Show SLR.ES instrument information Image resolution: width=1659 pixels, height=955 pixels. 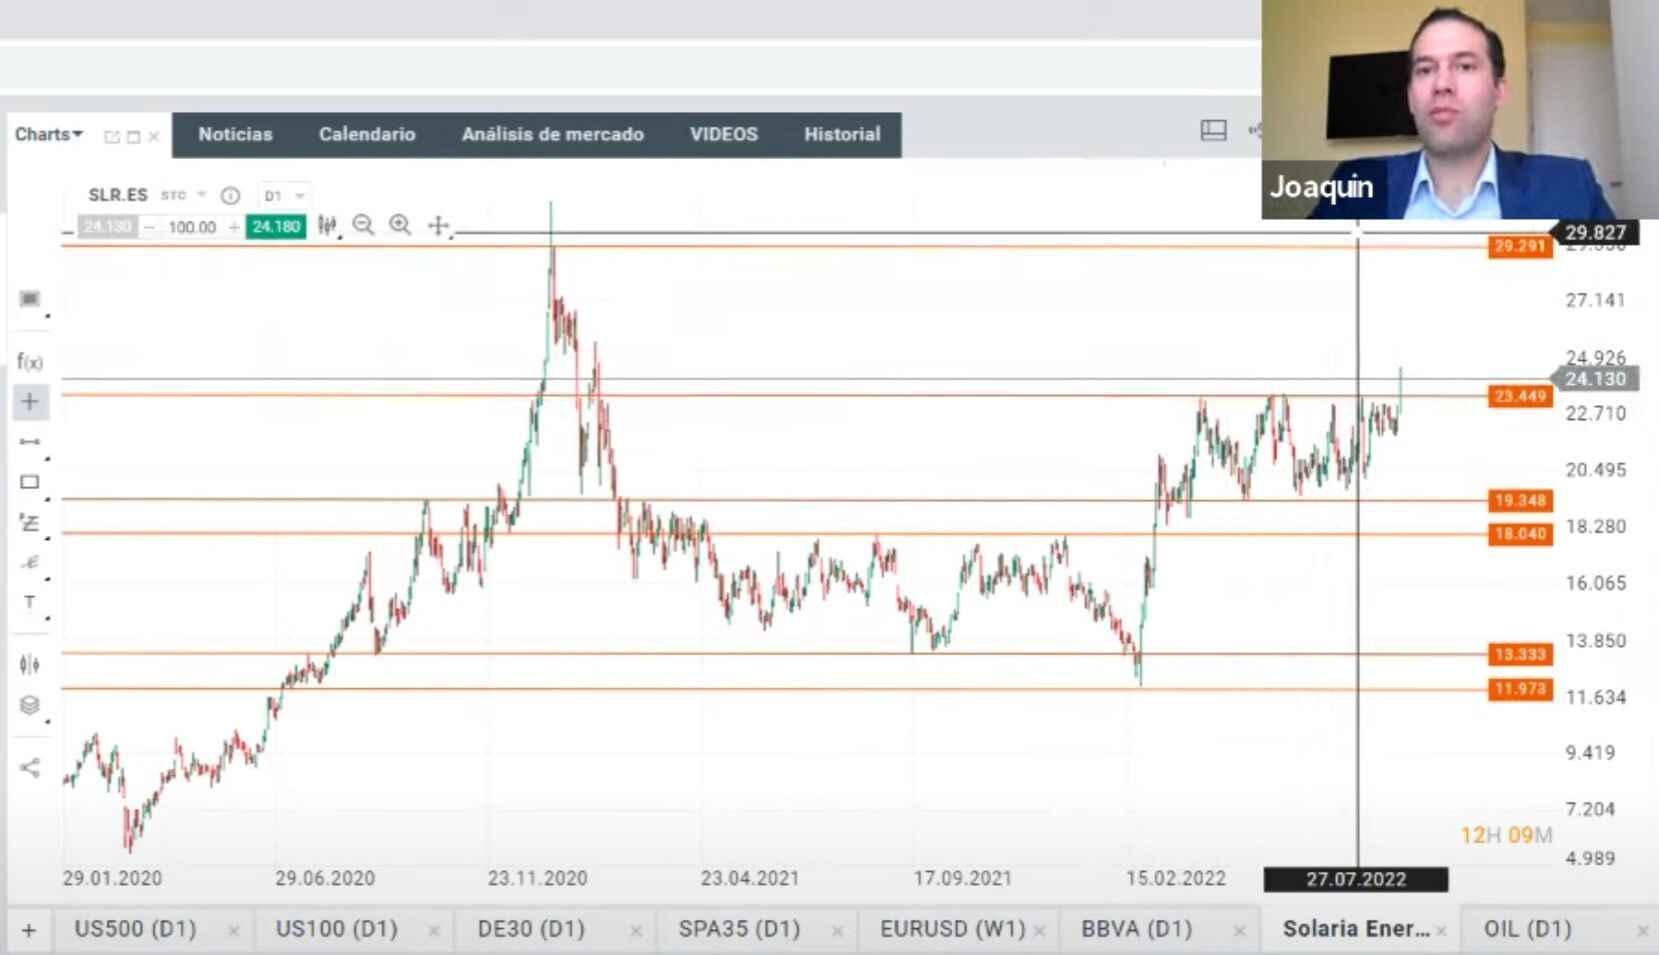click(x=230, y=196)
